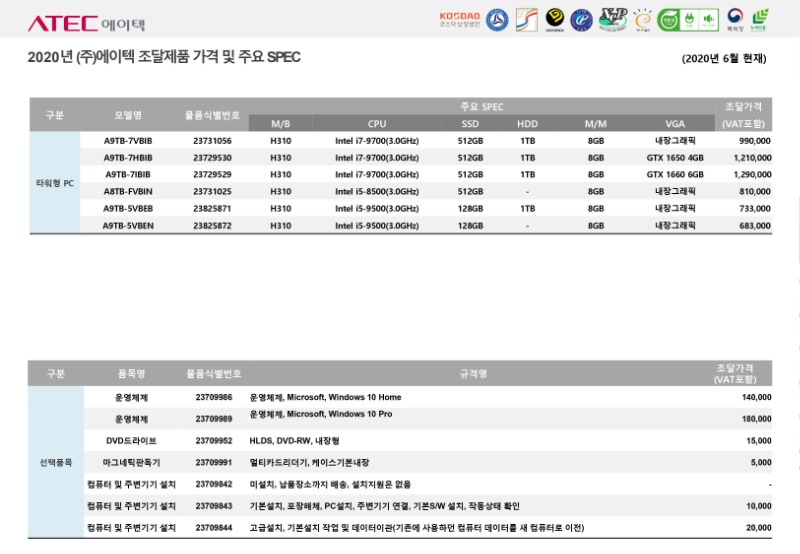Click identification number '23729530'
The image size is (800, 554).
[212, 158]
